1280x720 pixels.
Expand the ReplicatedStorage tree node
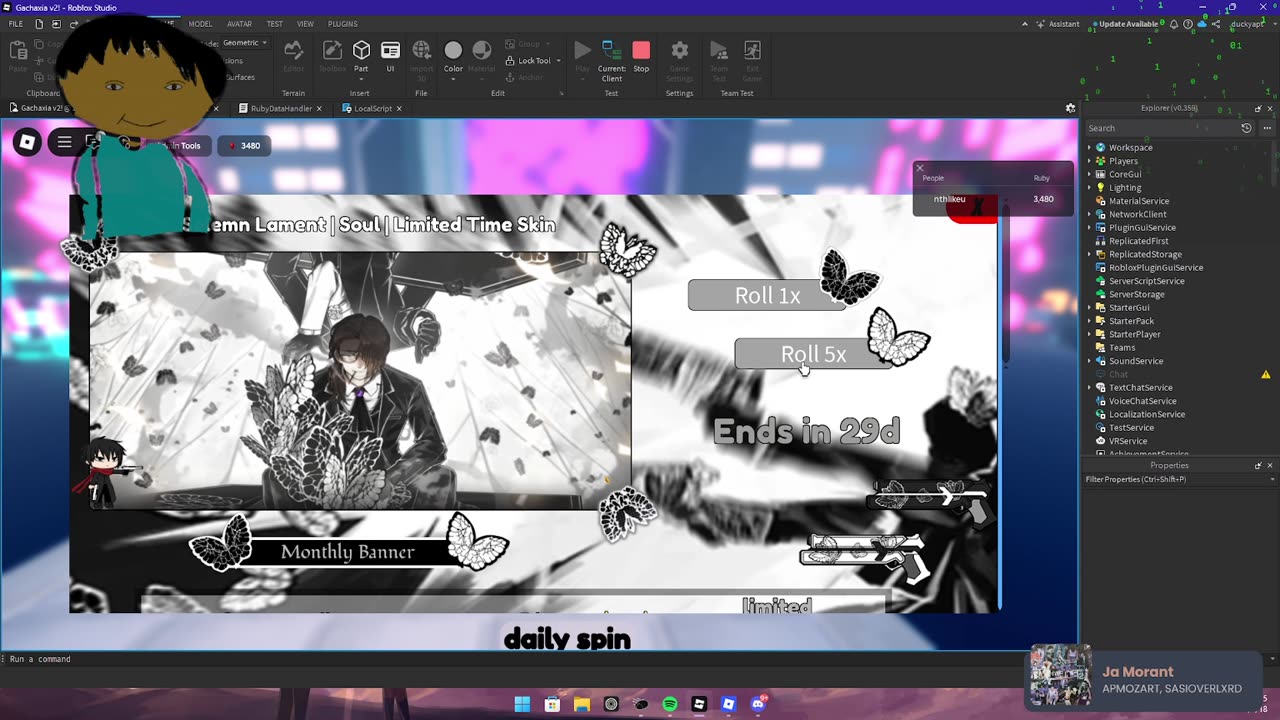(1089, 254)
